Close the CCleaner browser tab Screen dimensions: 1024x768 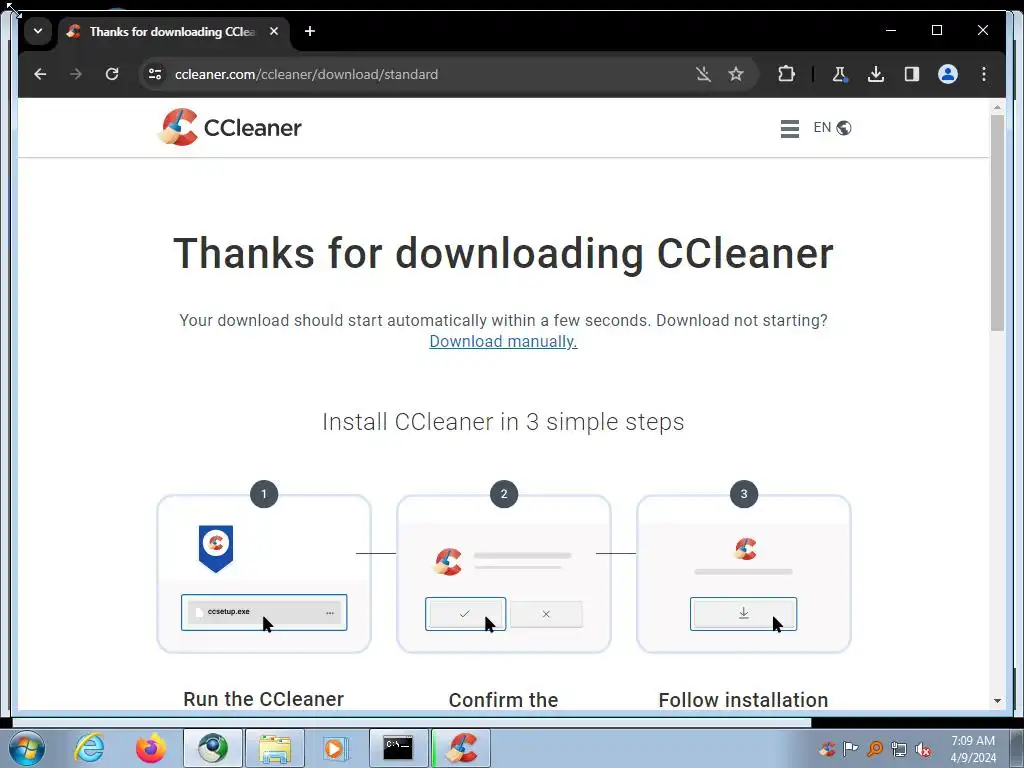coord(274,31)
